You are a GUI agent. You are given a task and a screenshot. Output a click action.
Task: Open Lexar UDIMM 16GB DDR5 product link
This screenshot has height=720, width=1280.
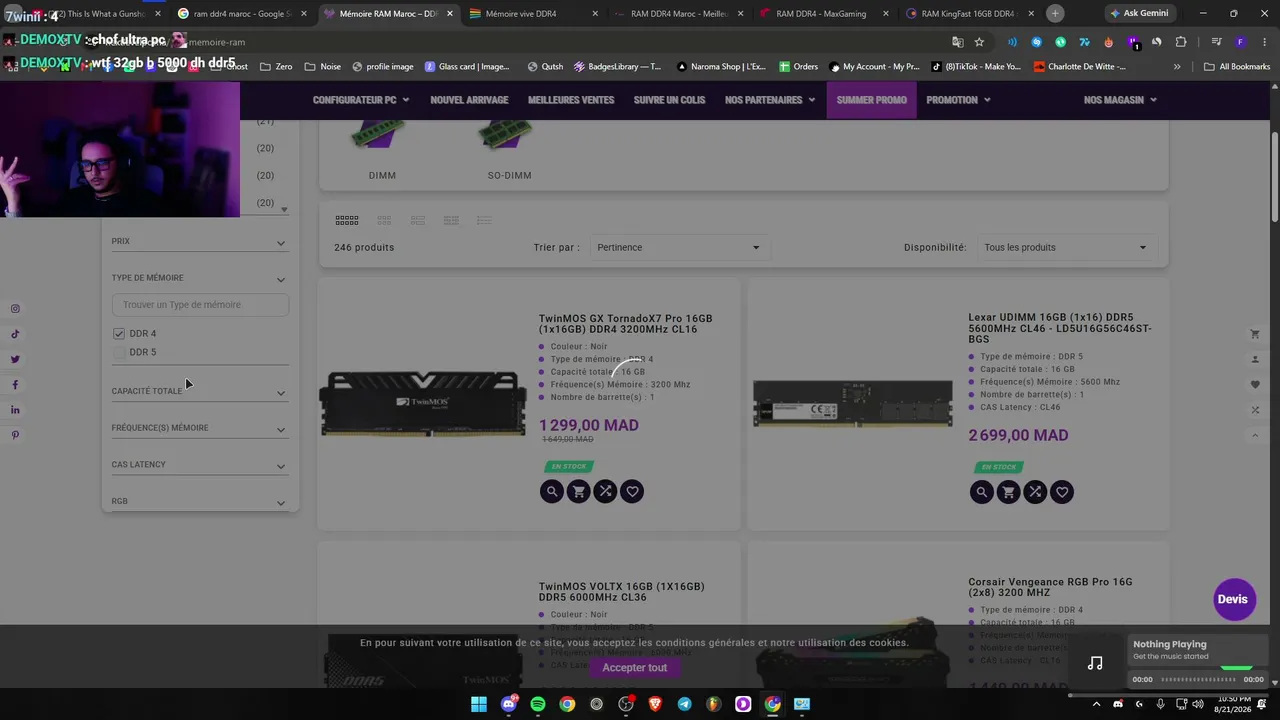coord(1060,329)
